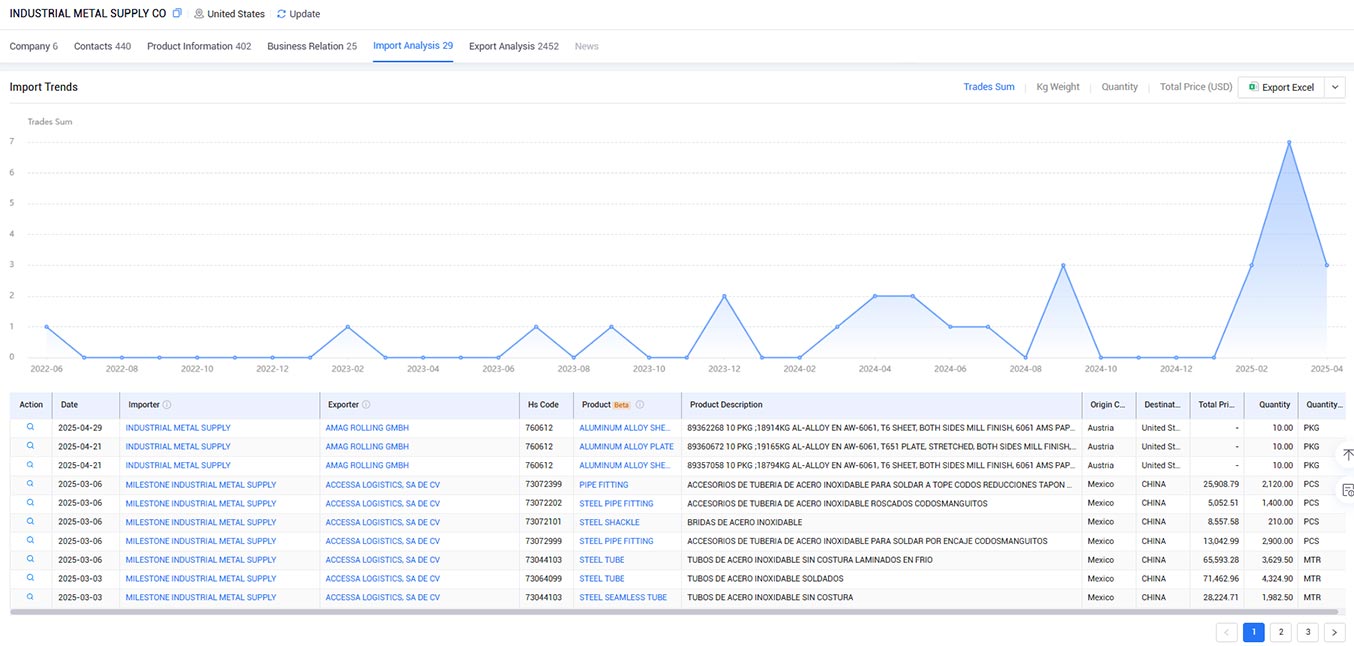The width and height of the screenshot is (1354, 646).
Task: Click the Excel icon in the Export button
Action: [1252, 87]
